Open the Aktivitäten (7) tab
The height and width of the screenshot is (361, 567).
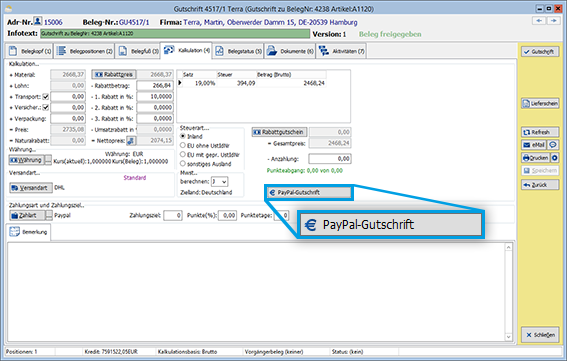pos(341,51)
